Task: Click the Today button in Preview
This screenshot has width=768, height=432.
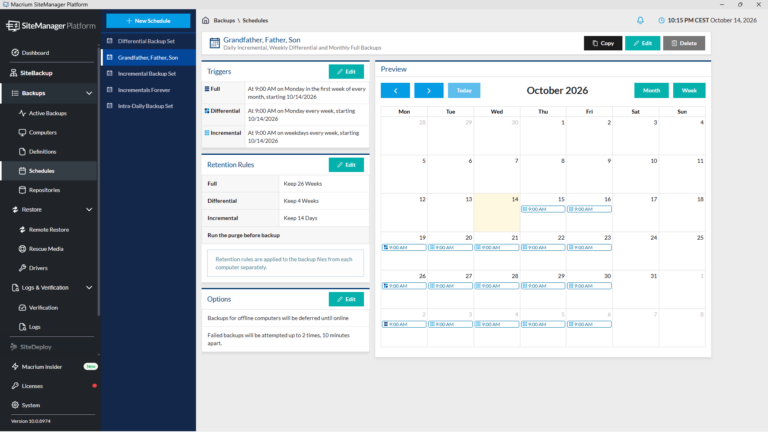Action: click(464, 91)
